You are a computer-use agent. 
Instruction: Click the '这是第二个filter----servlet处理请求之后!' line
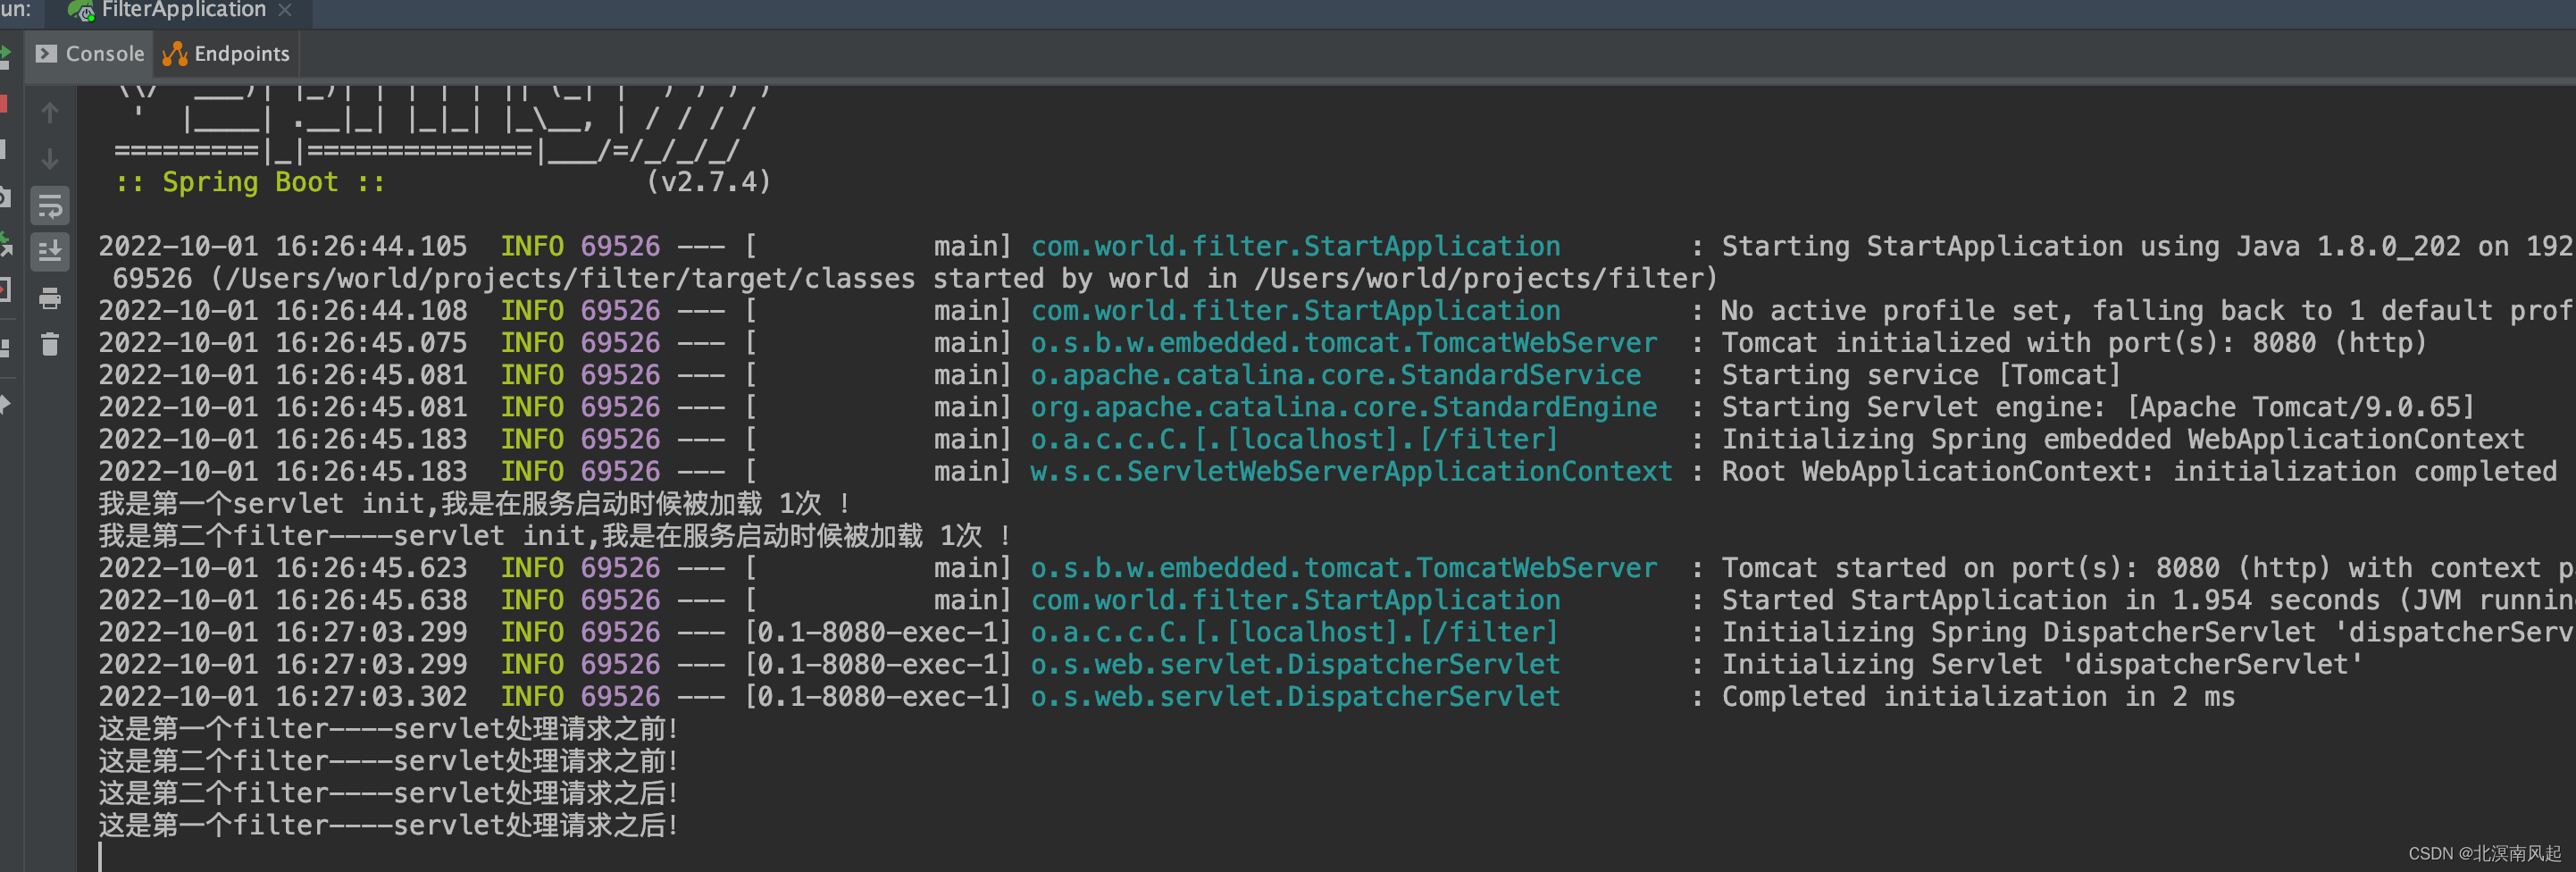(x=388, y=793)
